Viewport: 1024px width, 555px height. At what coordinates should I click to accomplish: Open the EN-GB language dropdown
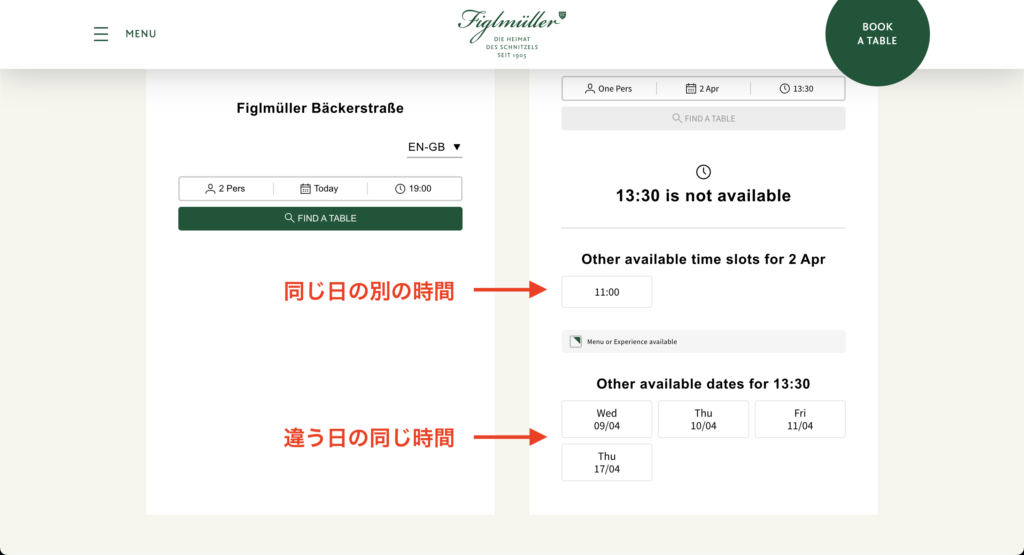(x=434, y=148)
